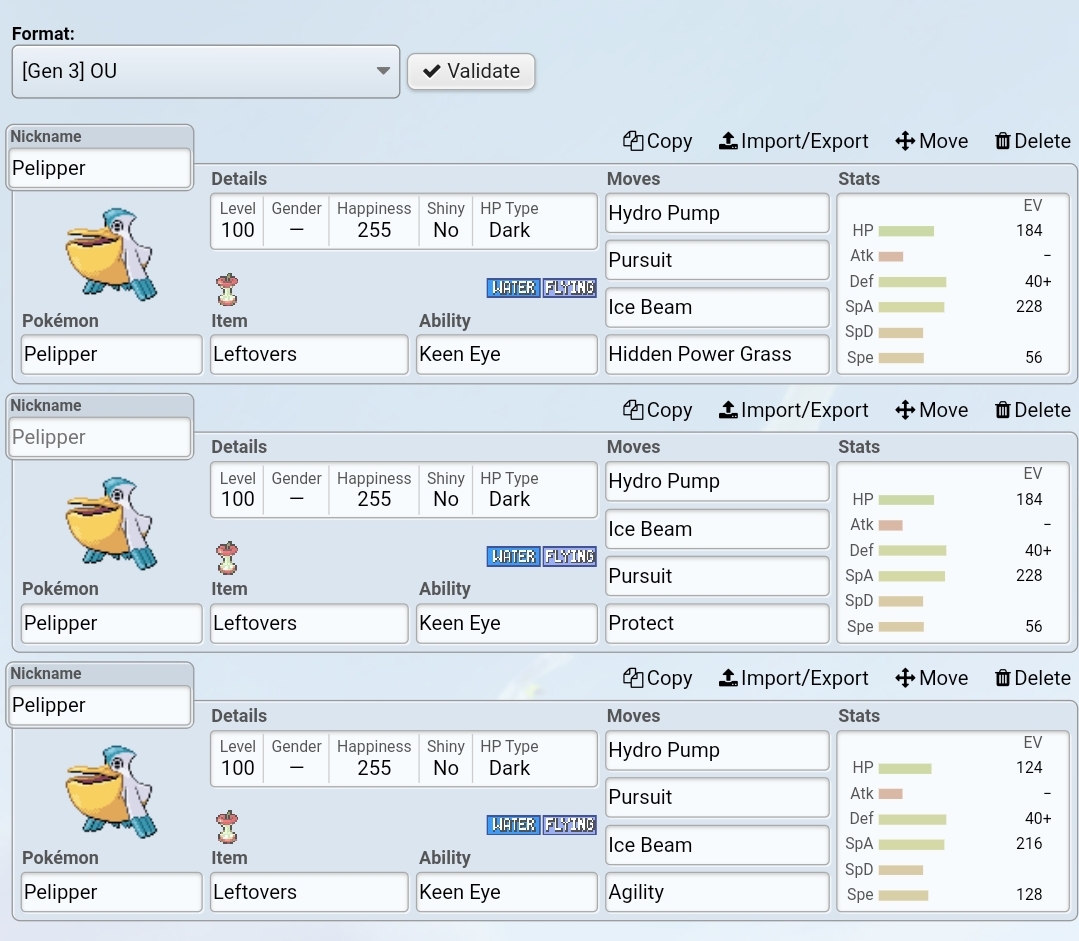Edit the placeholder nickname field of the second Pelipper
This screenshot has height=941, width=1079.
coord(100,437)
